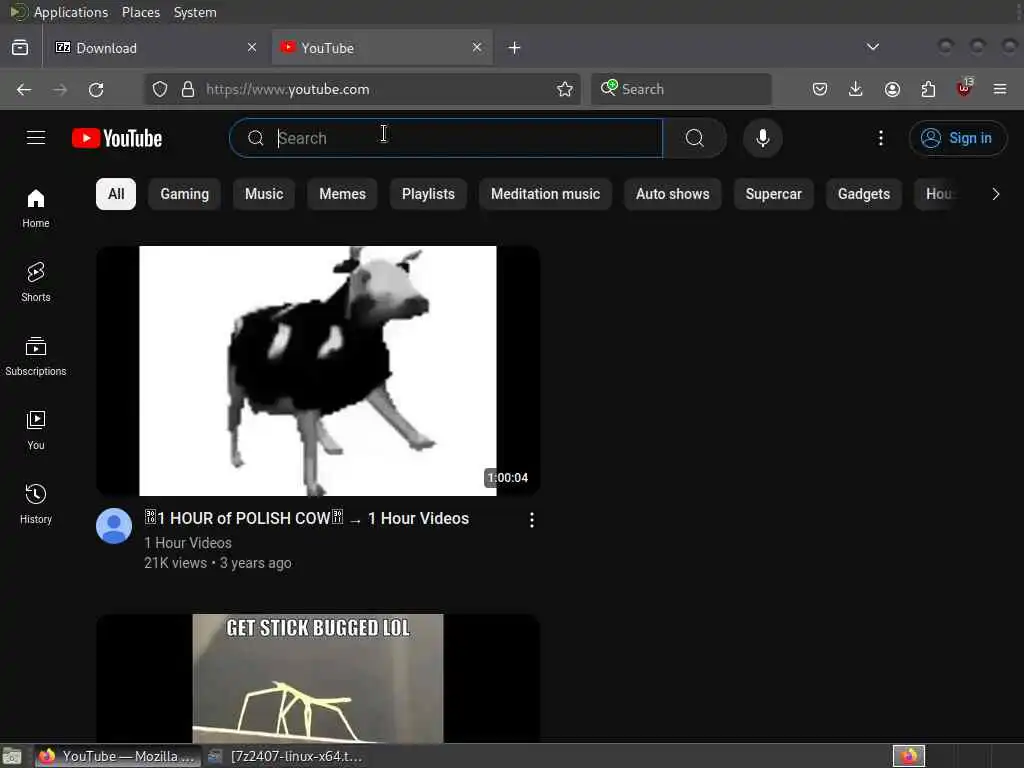Image resolution: width=1024 pixels, height=768 pixels.
Task: Open Subscriptions in the sidebar
Action: coord(36,357)
